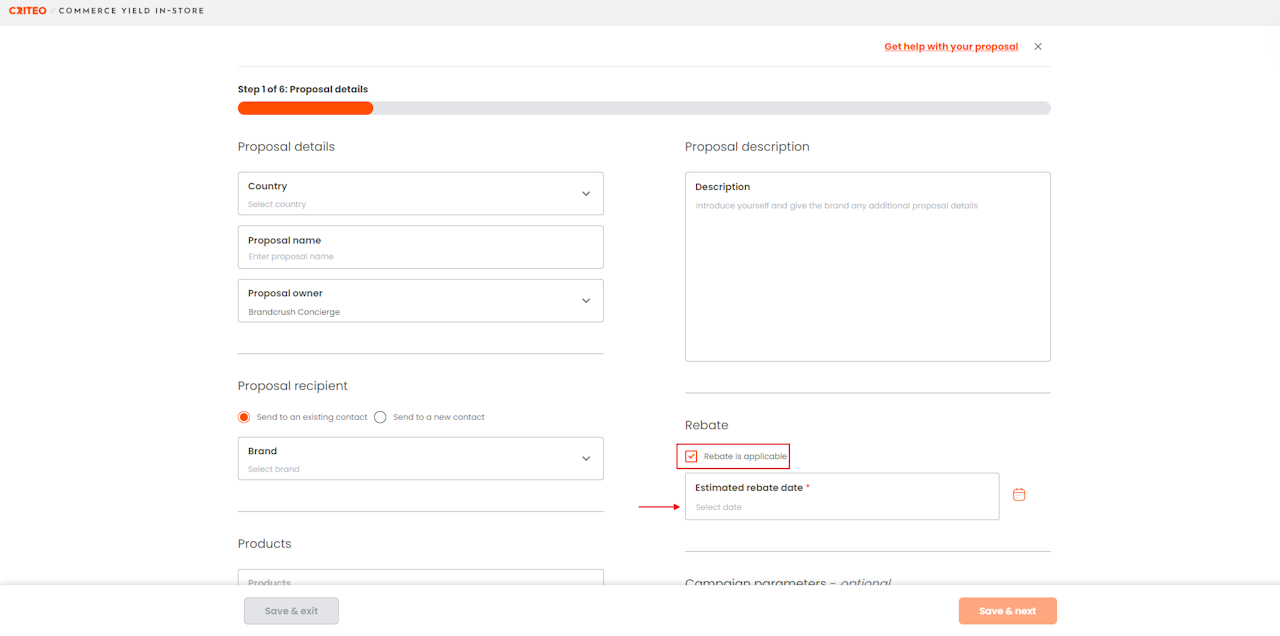
Task: Click the Campaign parameters optional heading
Action: [787, 582]
